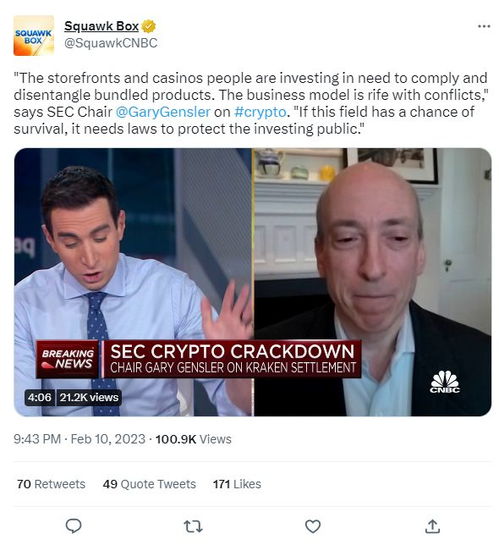Open the three-dot more options menu
This screenshot has height=545, width=499.
[x=484, y=26]
